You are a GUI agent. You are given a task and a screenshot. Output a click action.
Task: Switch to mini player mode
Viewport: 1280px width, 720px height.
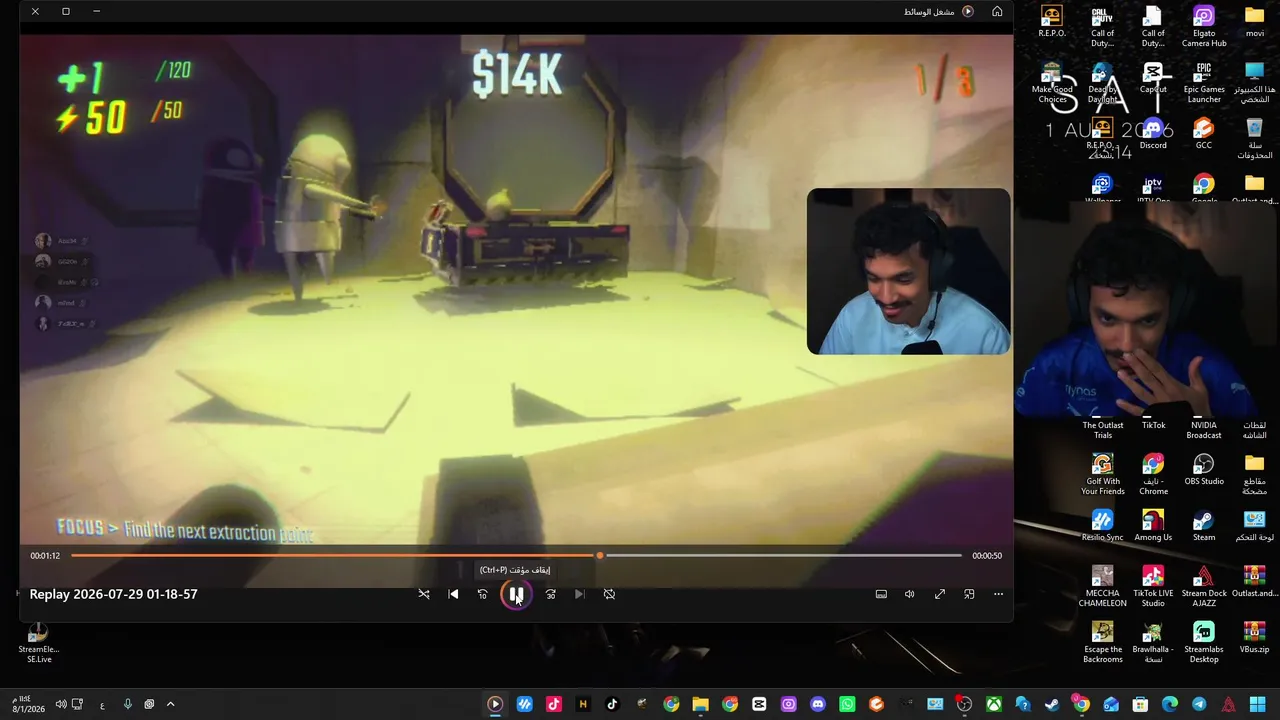click(x=969, y=594)
